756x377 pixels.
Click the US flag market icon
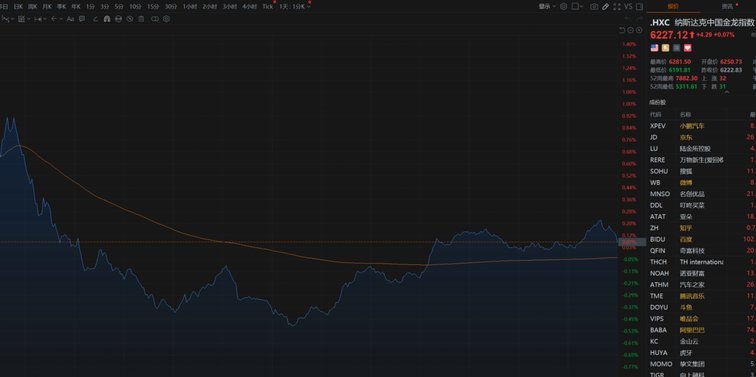pos(654,48)
